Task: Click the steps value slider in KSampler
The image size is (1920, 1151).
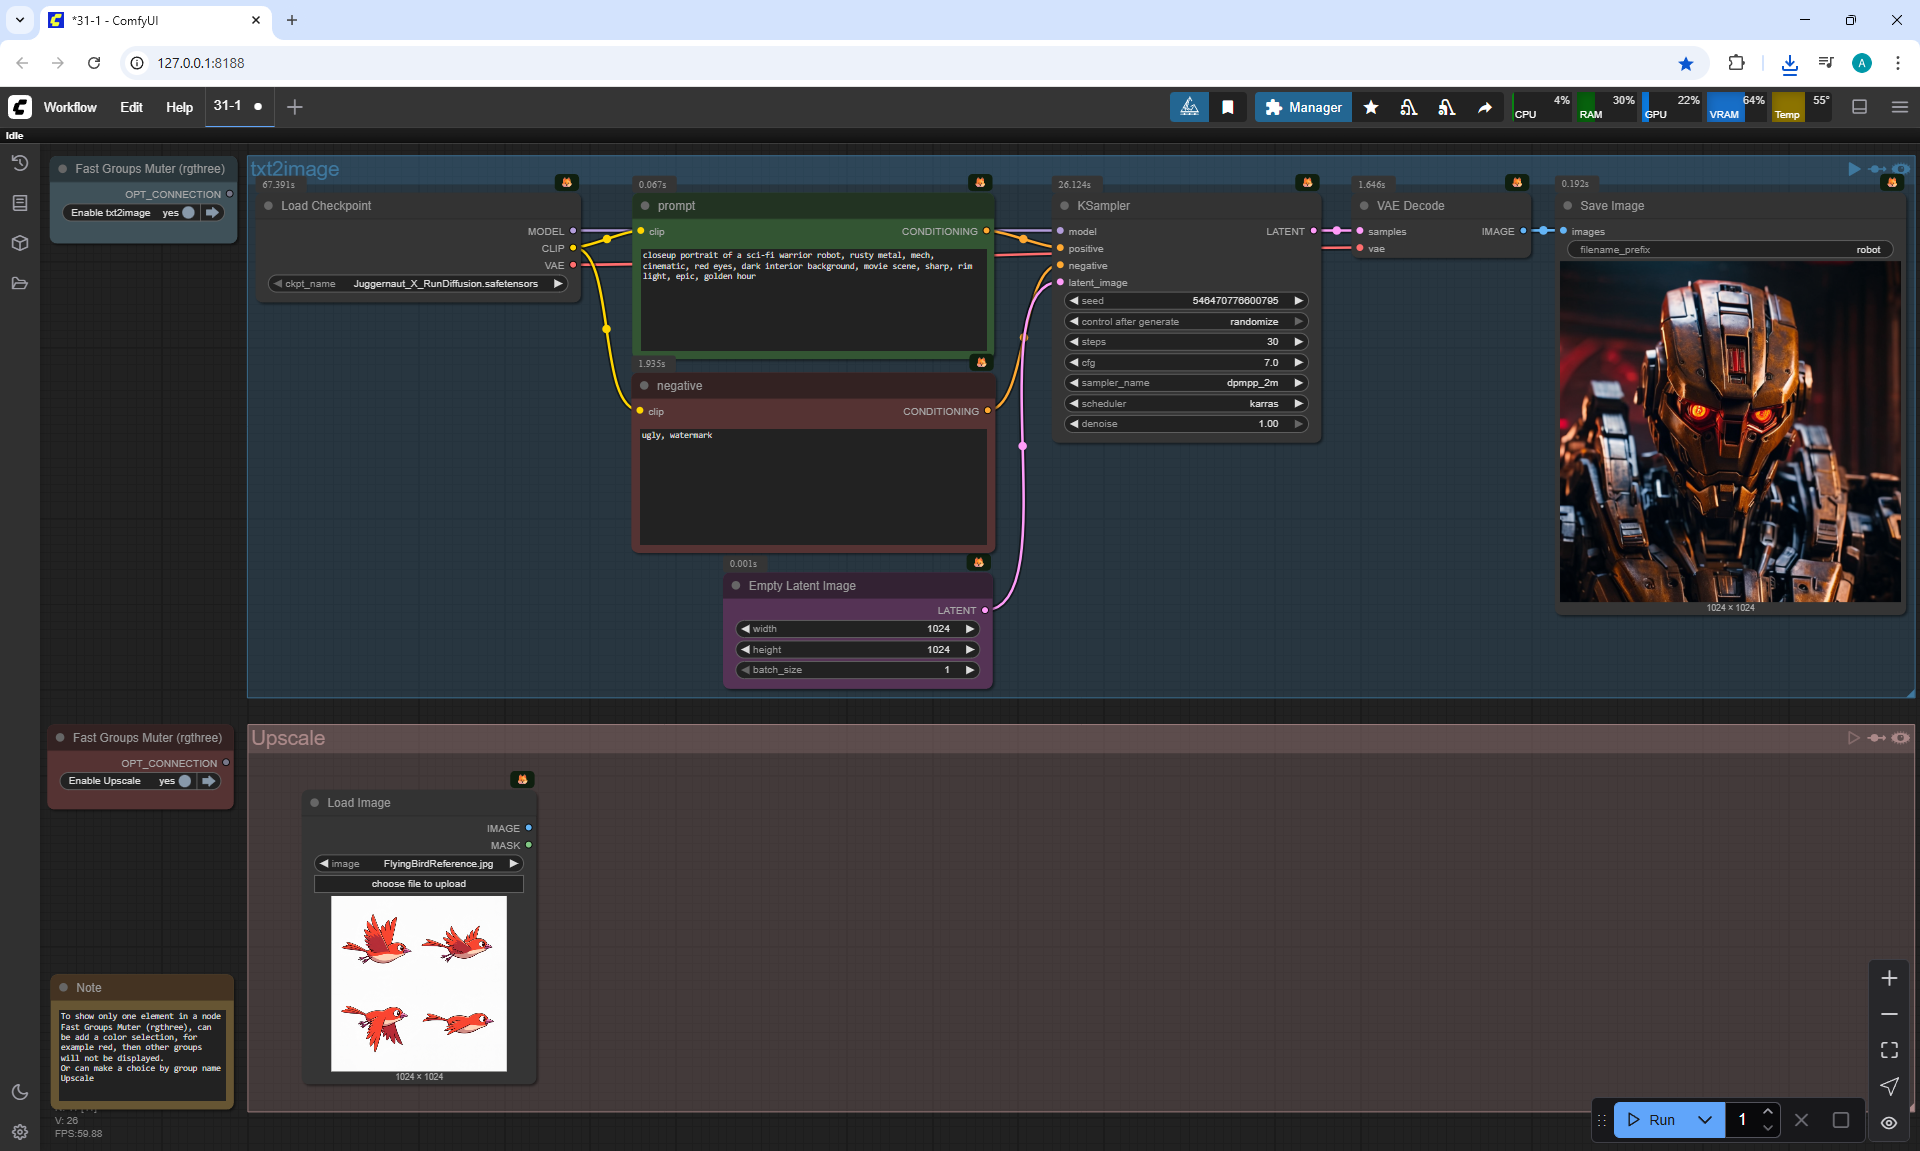Action: (x=1186, y=342)
